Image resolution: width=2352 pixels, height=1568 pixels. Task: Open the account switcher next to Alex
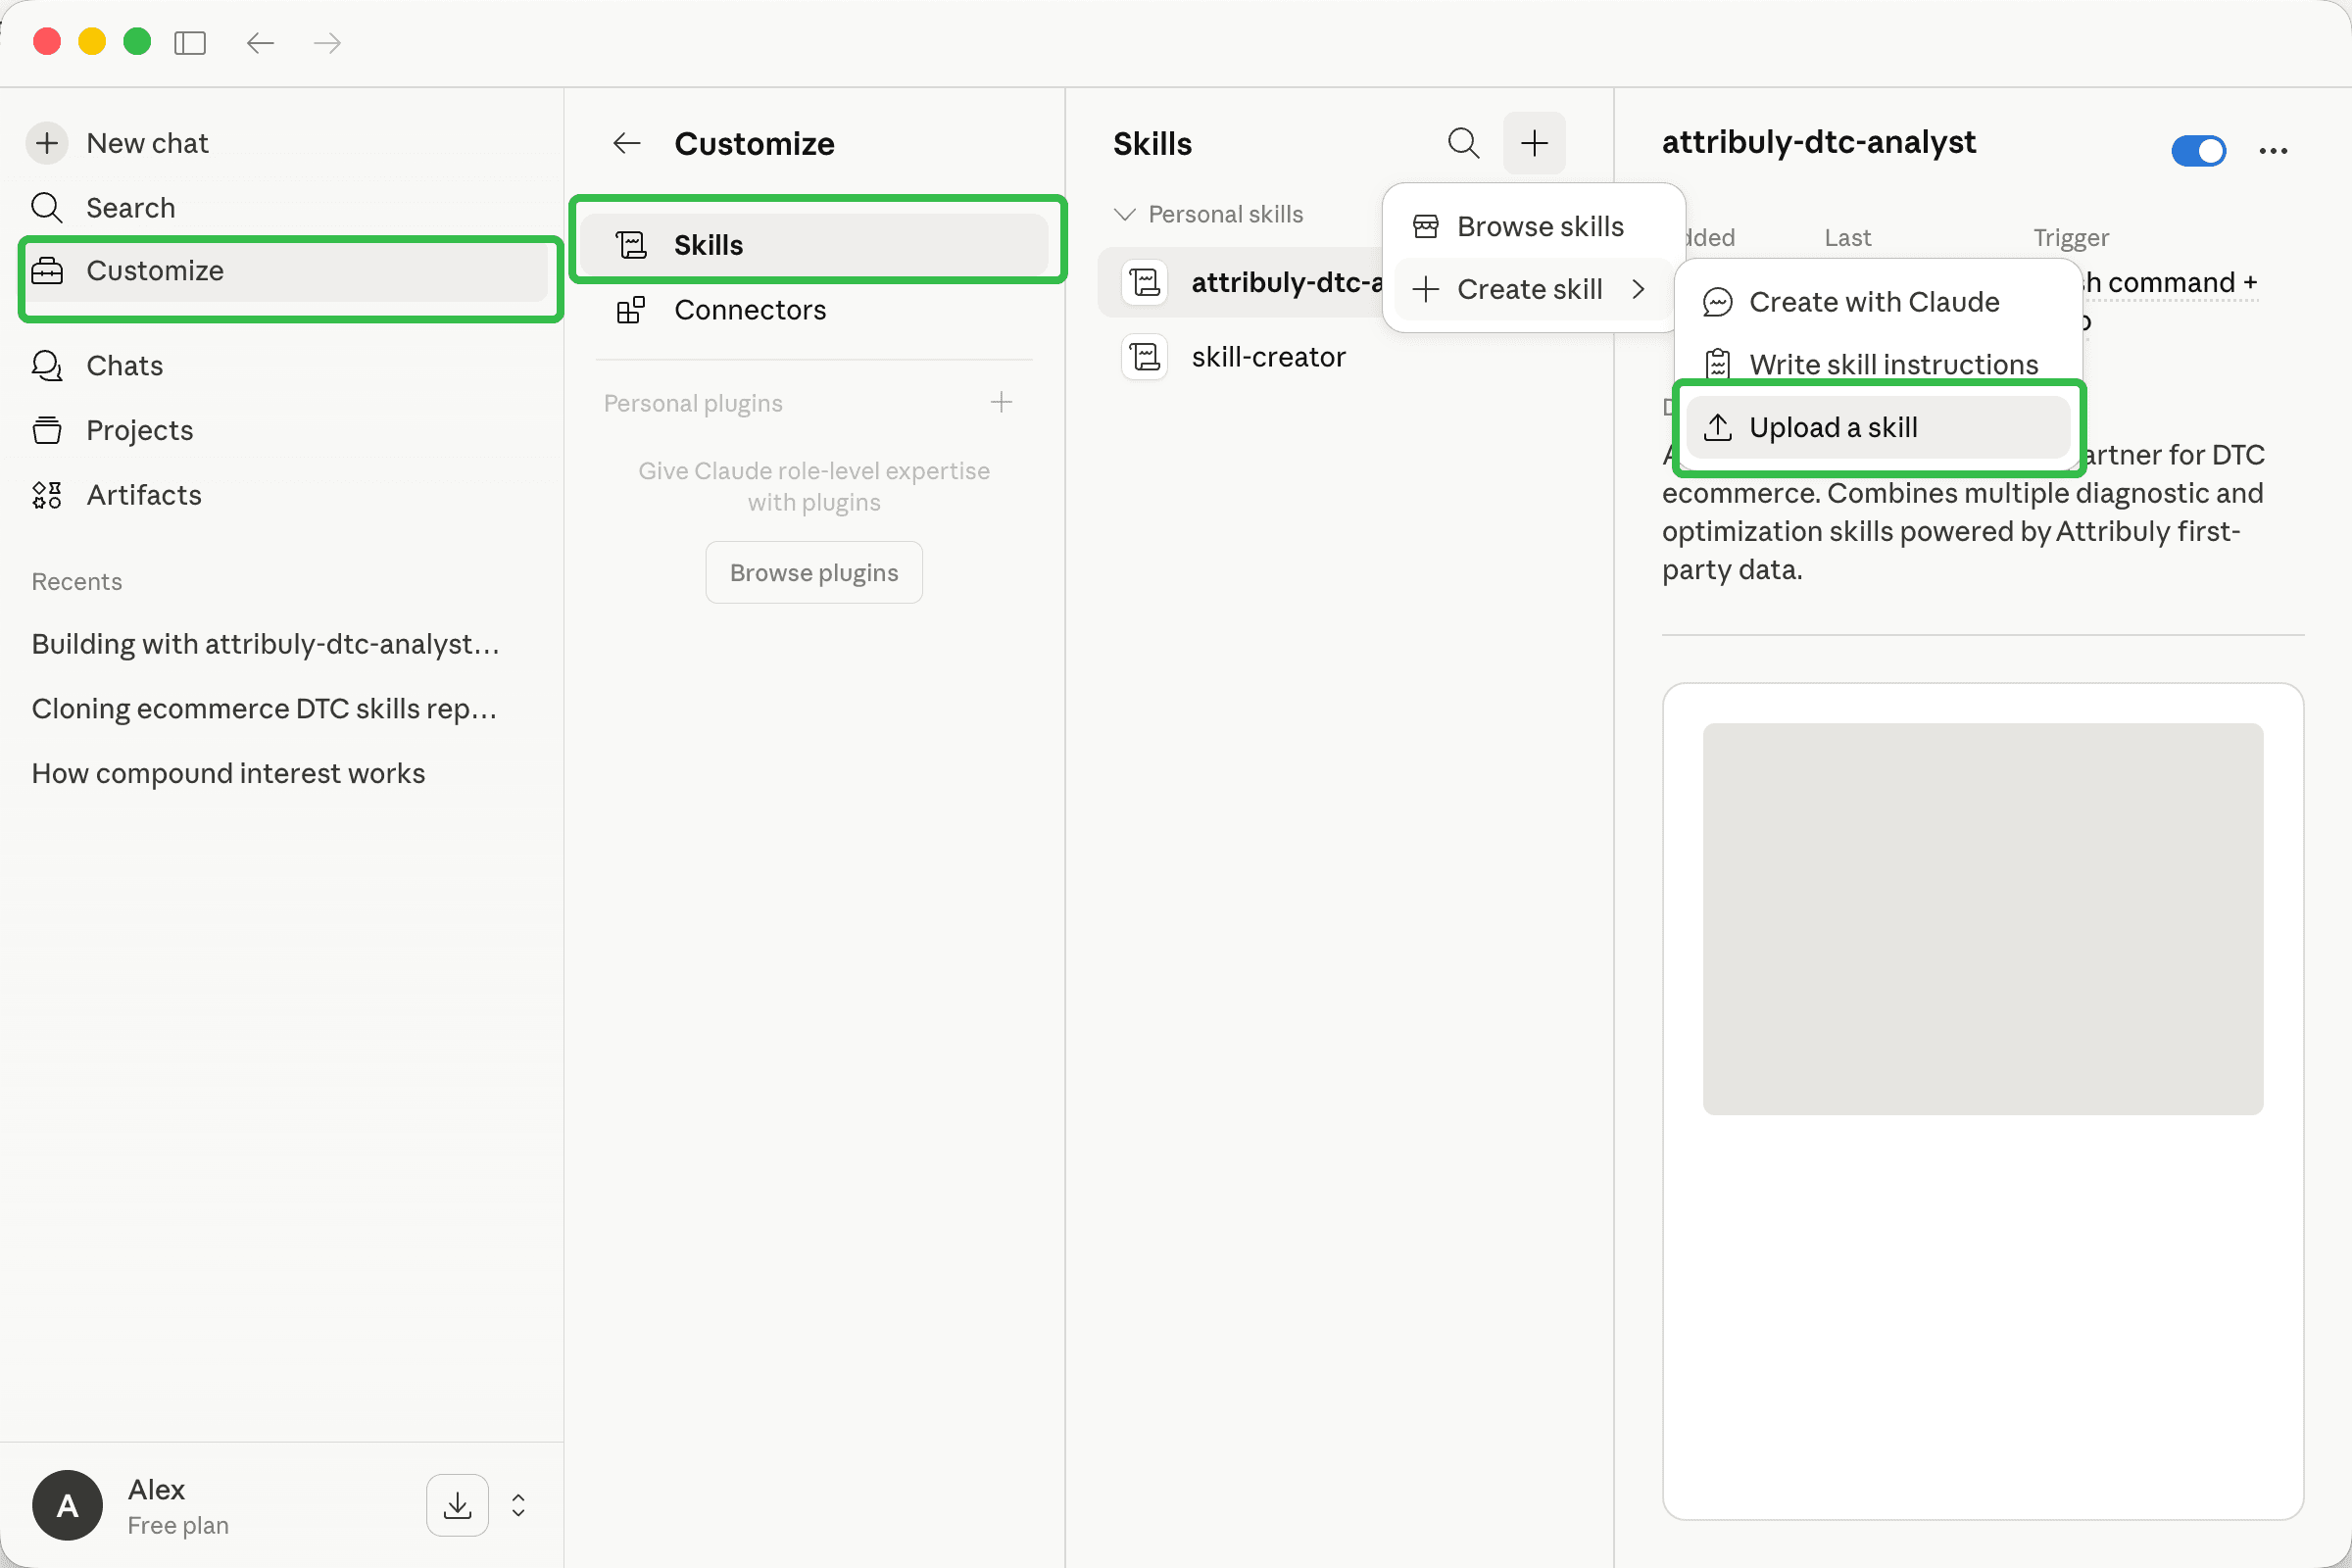tap(517, 1505)
